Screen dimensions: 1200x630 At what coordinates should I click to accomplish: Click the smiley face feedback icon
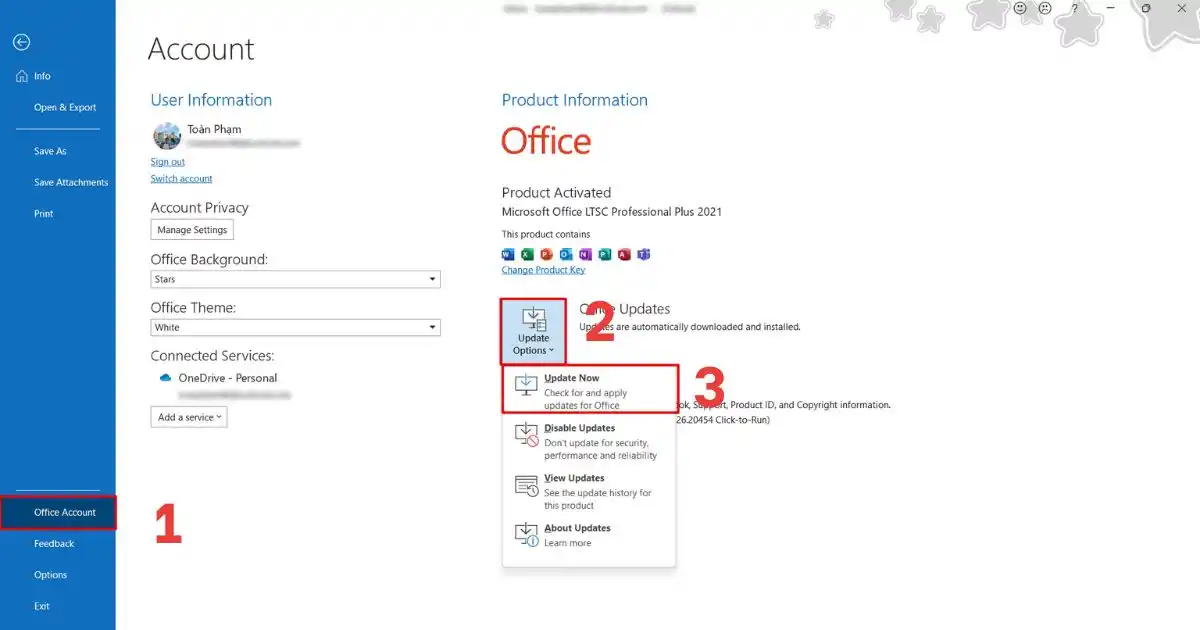[x=1021, y=8]
